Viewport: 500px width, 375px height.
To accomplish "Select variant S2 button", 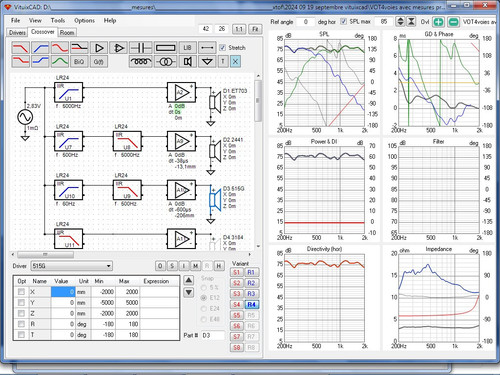I will click(x=236, y=283).
